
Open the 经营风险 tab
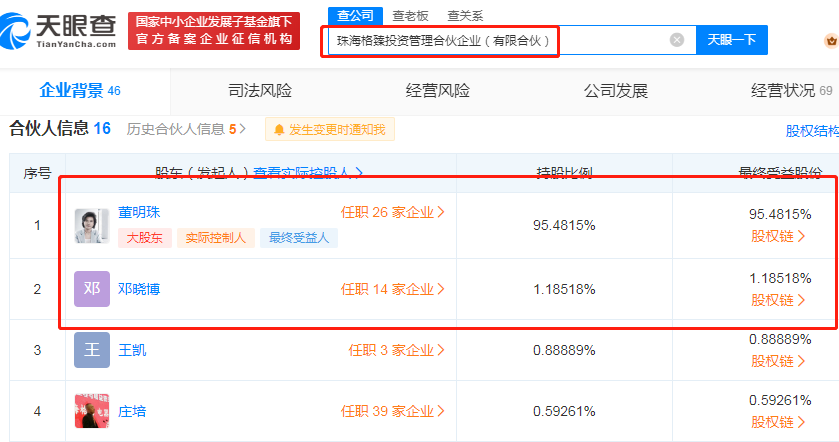(437, 91)
